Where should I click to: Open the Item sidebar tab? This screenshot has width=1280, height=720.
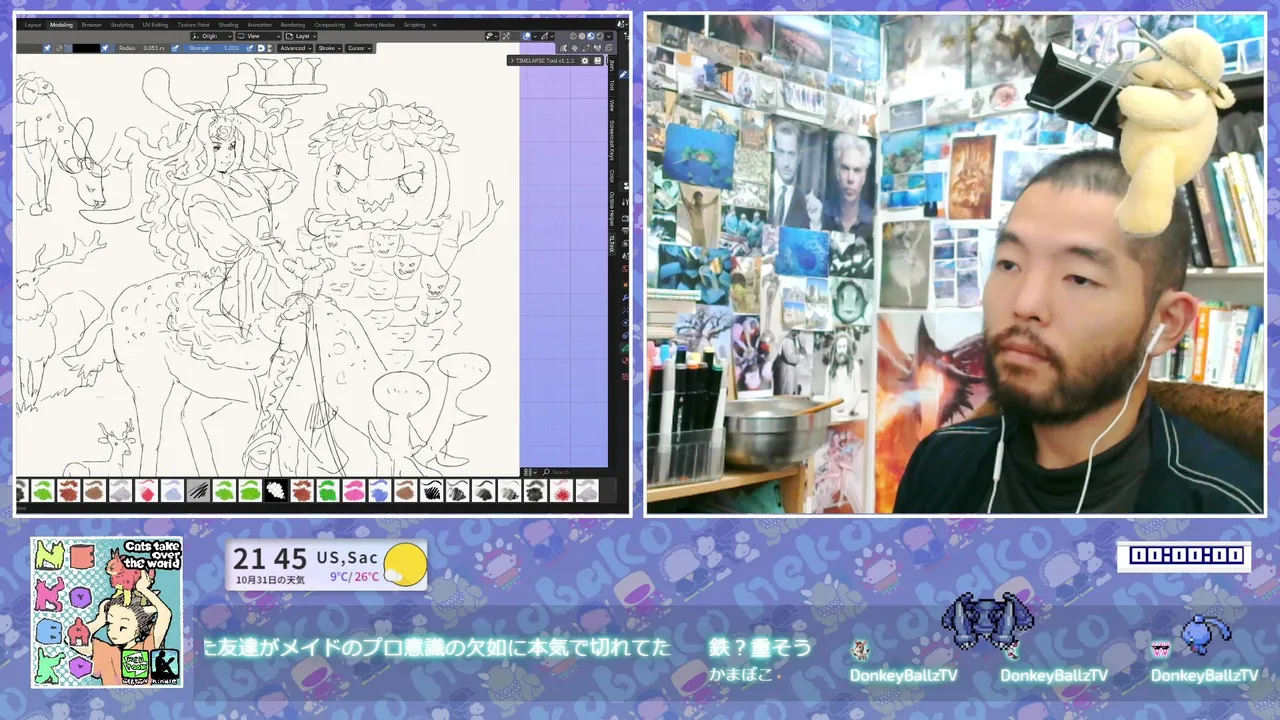pyautogui.click(x=611, y=64)
